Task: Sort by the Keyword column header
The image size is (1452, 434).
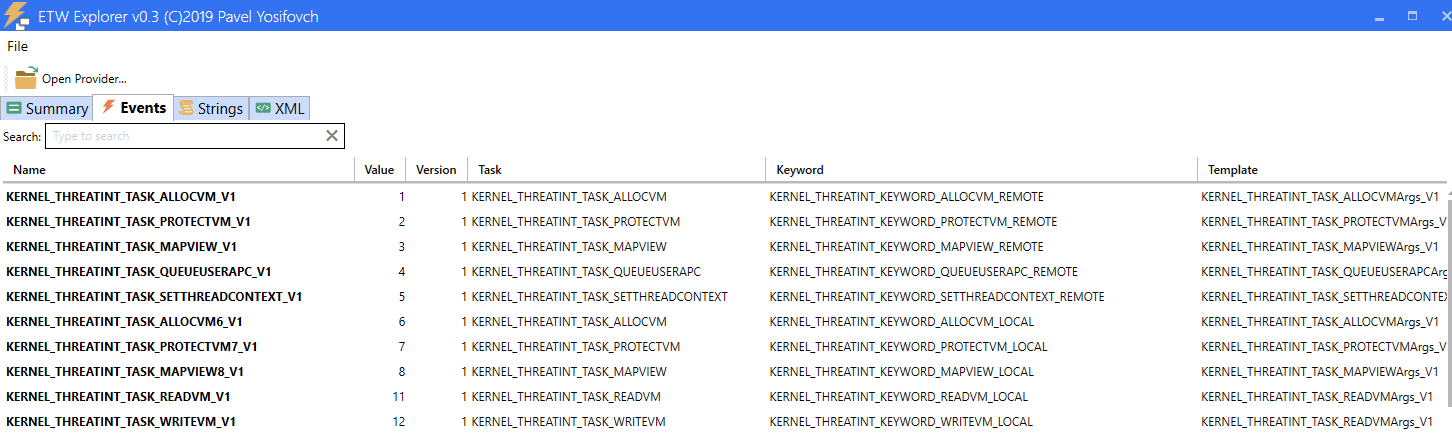Action: pyautogui.click(x=800, y=170)
